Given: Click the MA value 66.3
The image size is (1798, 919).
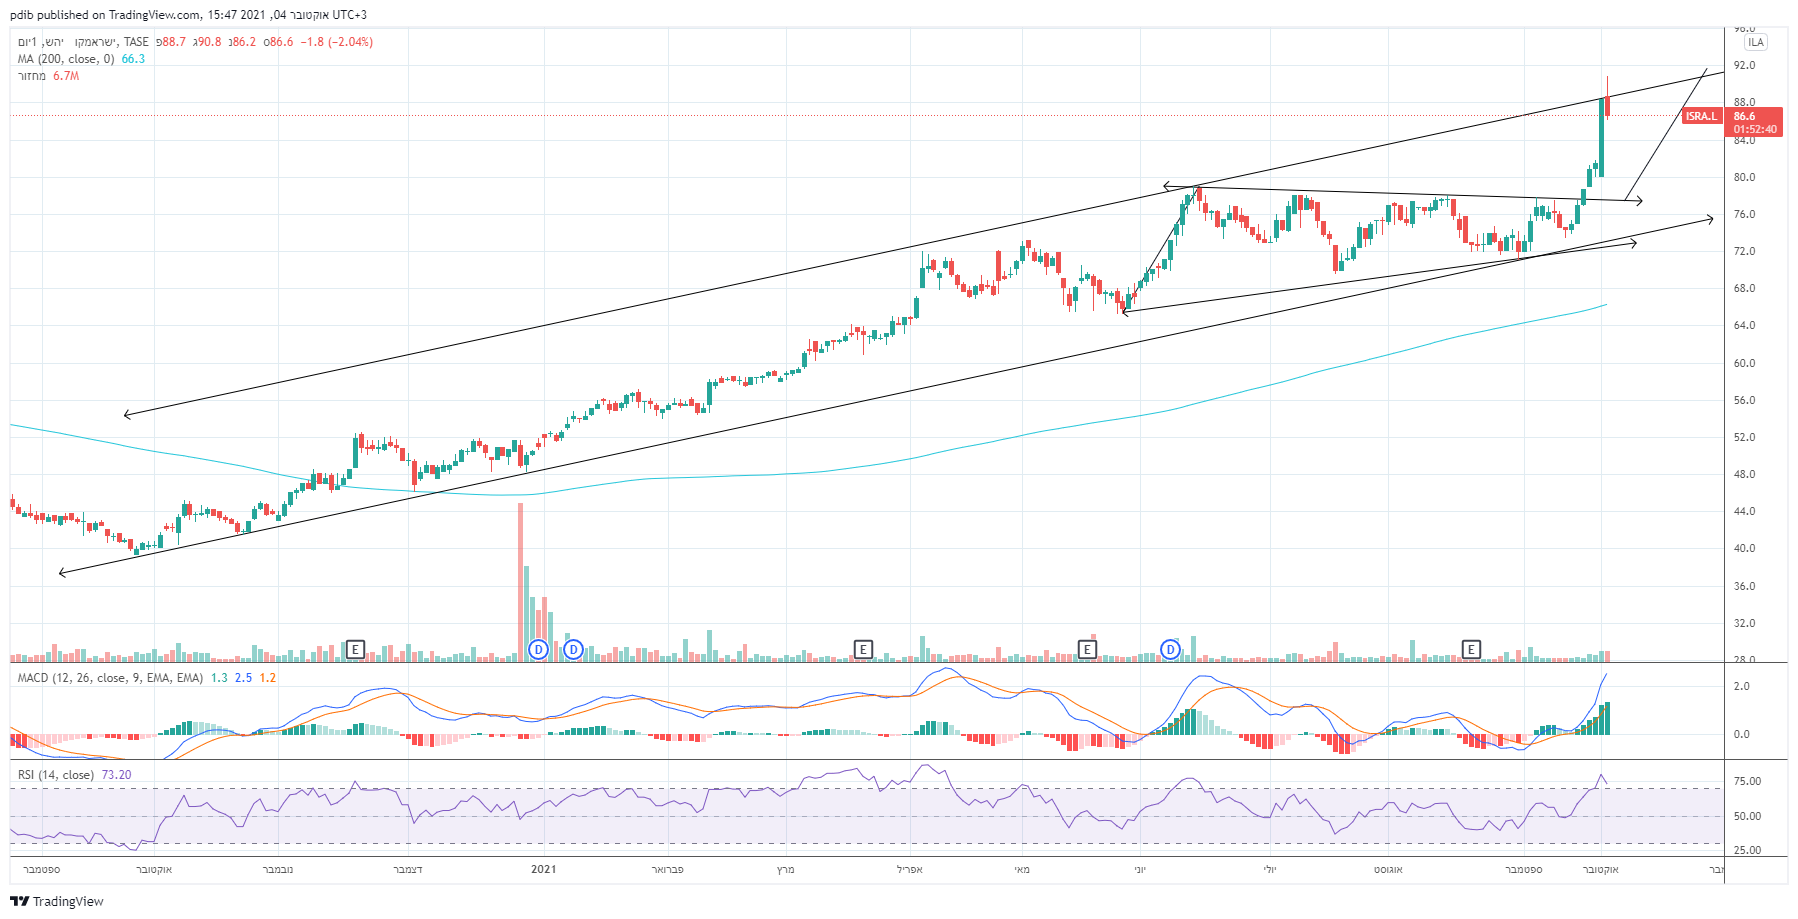Looking at the screenshot, I should click(133, 59).
